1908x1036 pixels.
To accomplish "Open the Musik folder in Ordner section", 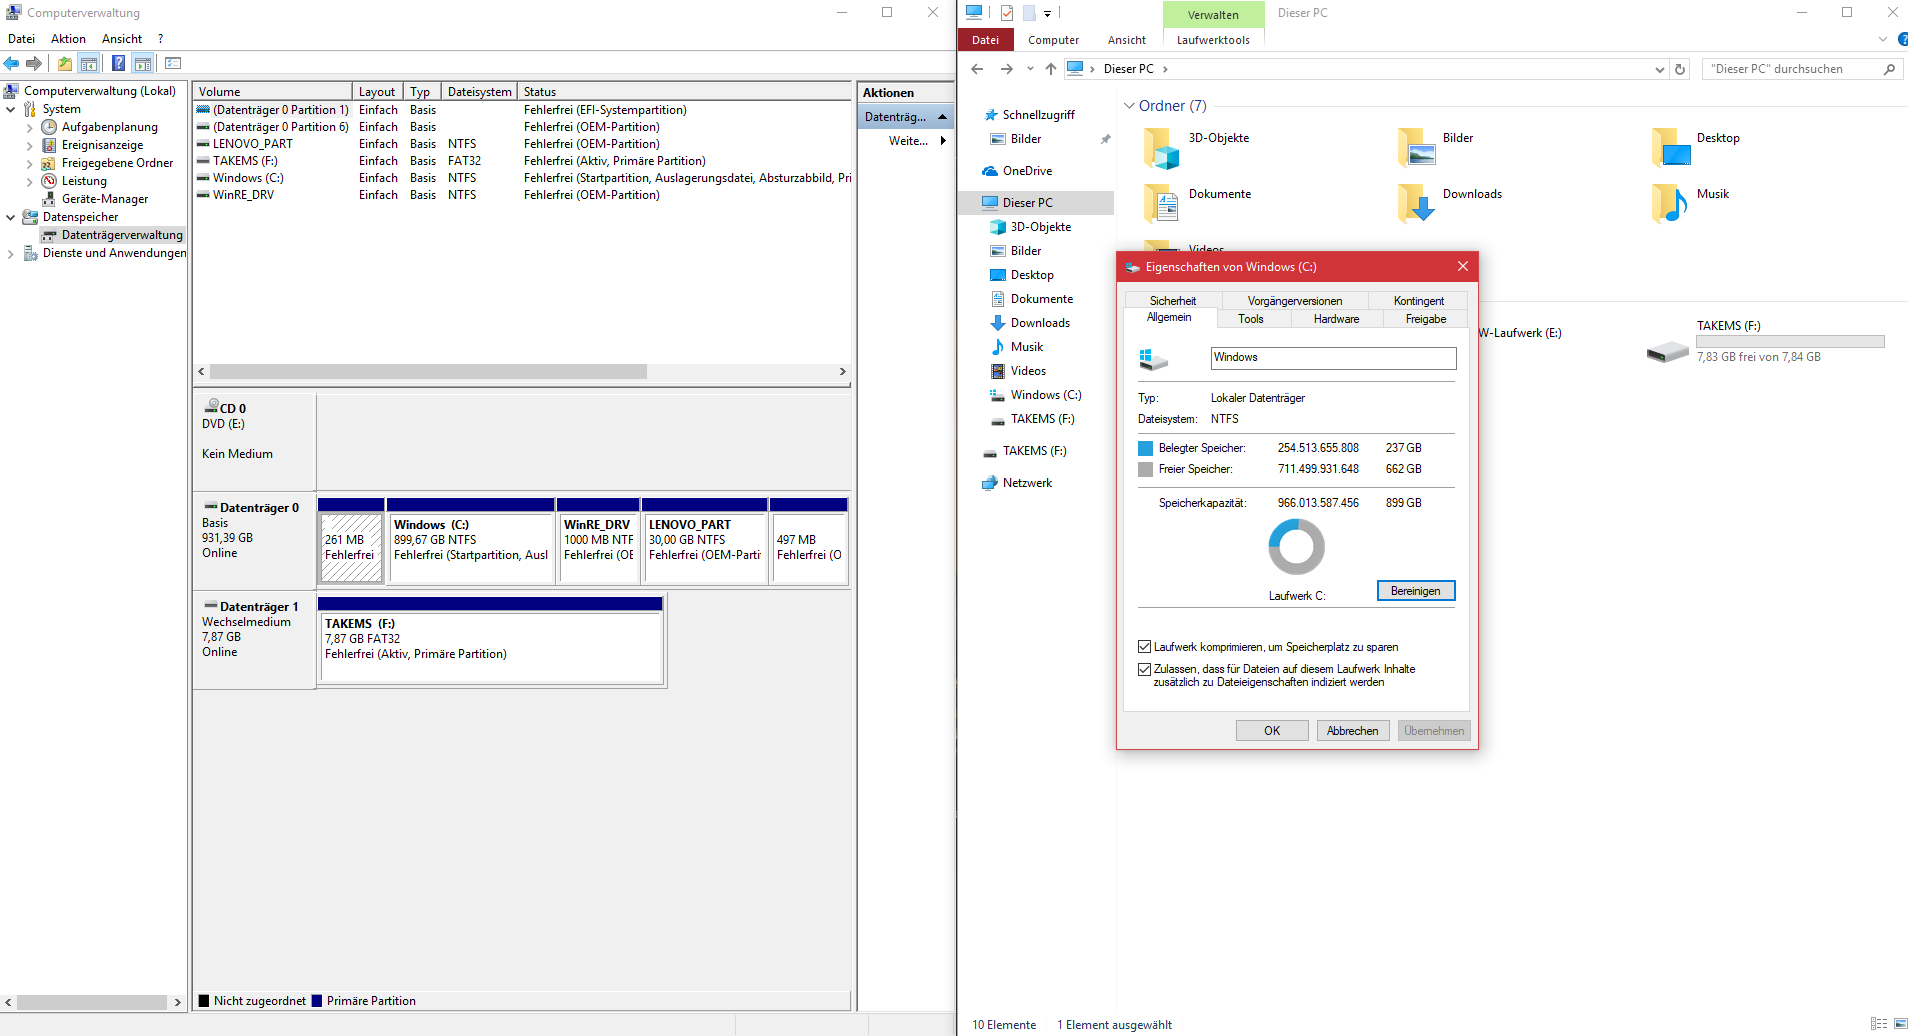I will (x=1690, y=203).
